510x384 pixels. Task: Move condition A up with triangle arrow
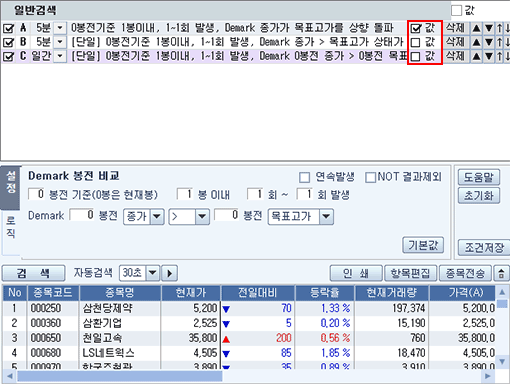[x=476, y=28]
